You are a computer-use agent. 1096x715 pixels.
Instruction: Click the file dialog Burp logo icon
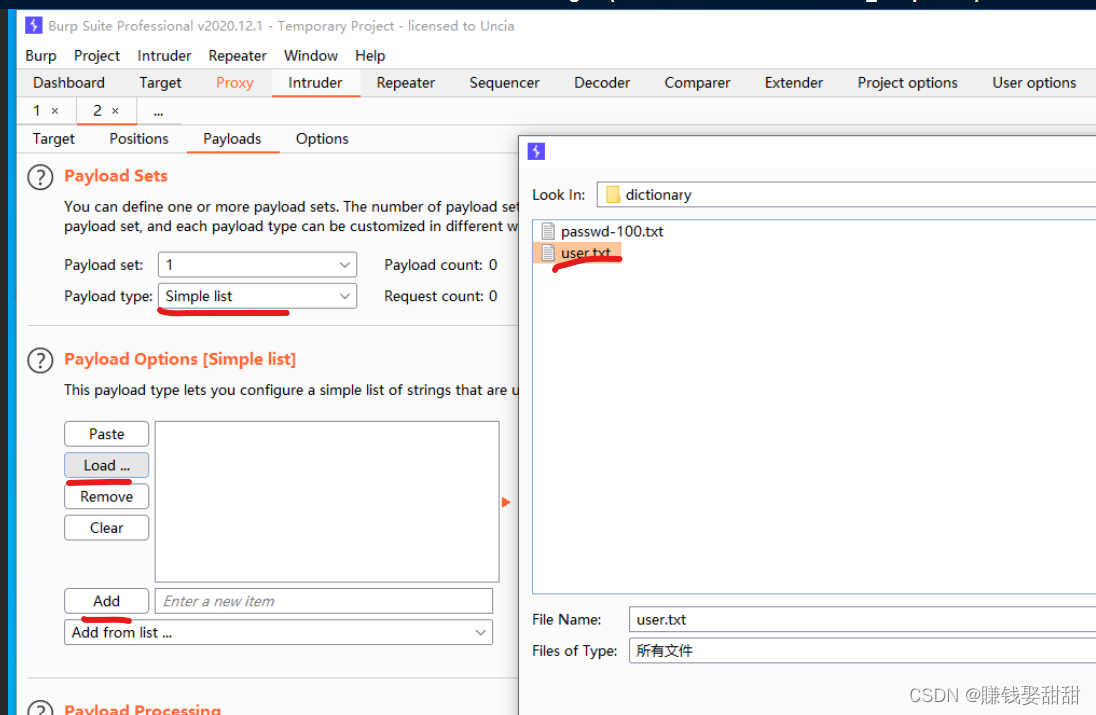(536, 151)
